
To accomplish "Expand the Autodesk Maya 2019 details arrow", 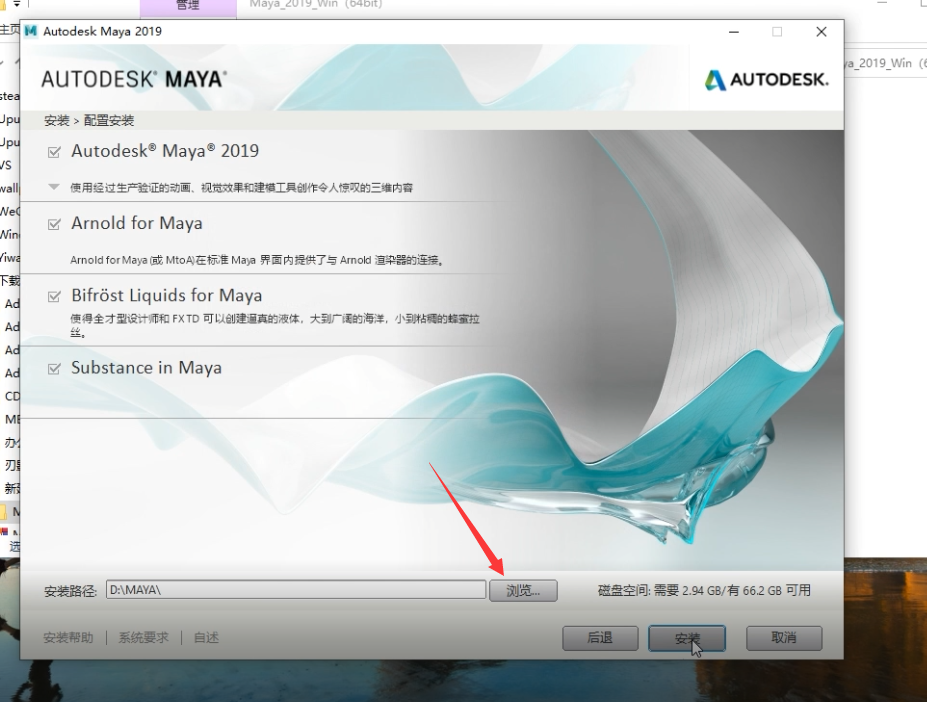I will point(54,187).
